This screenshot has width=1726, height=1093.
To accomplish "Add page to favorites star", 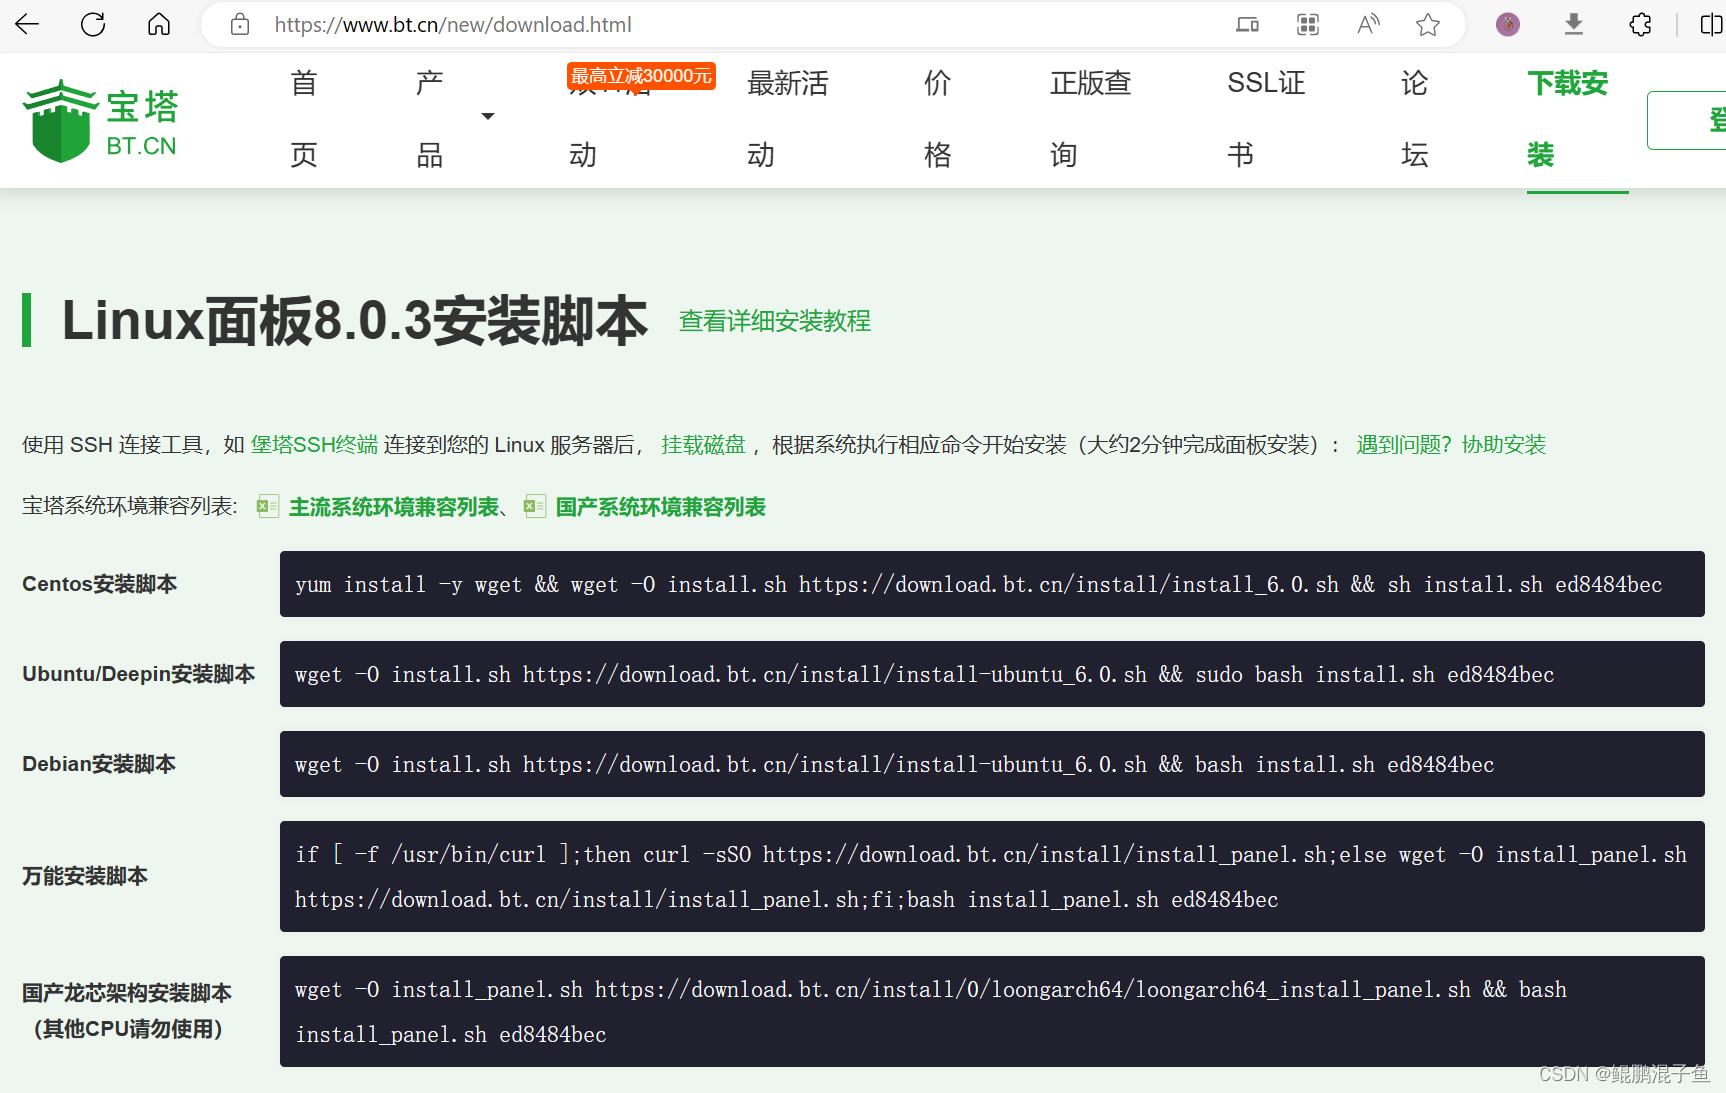I will point(1428,24).
